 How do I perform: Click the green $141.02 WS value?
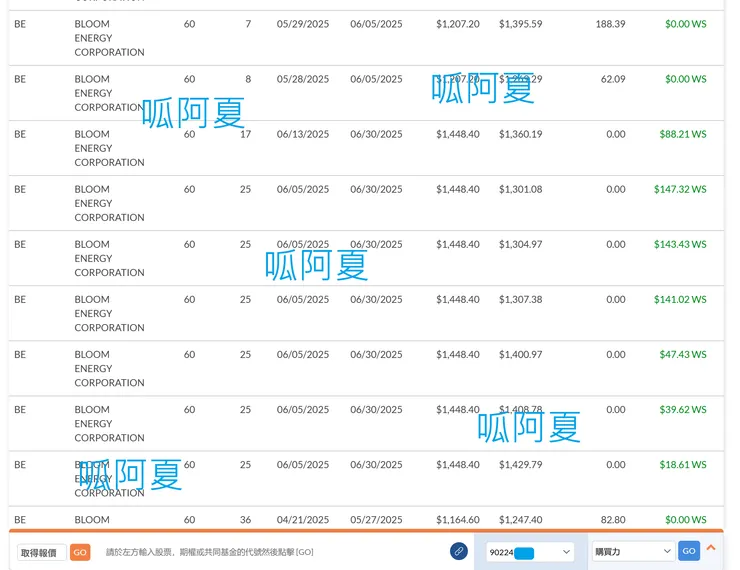680,299
